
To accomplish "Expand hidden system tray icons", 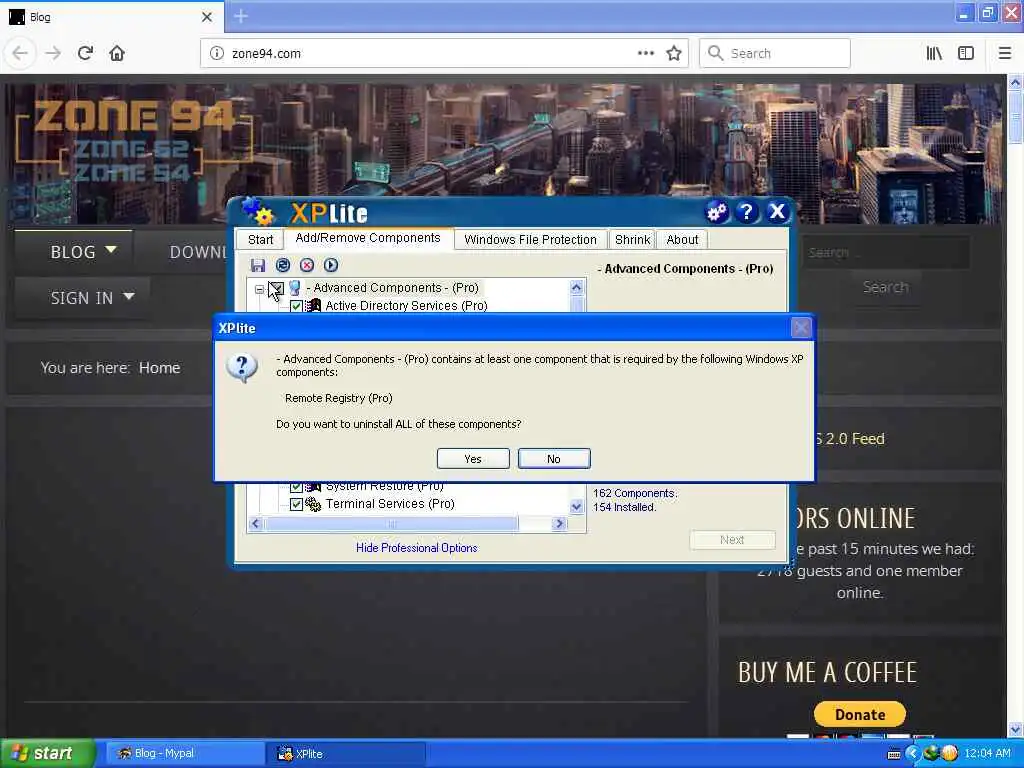I will [912, 754].
